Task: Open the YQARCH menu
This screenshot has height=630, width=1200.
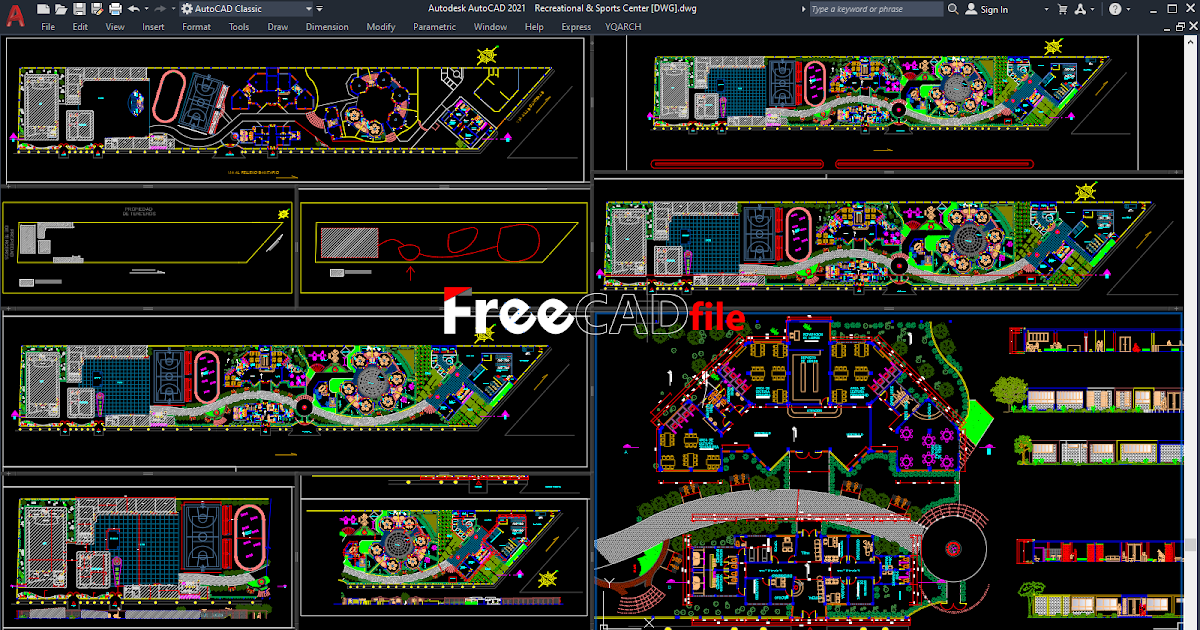Action: point(622,26)
